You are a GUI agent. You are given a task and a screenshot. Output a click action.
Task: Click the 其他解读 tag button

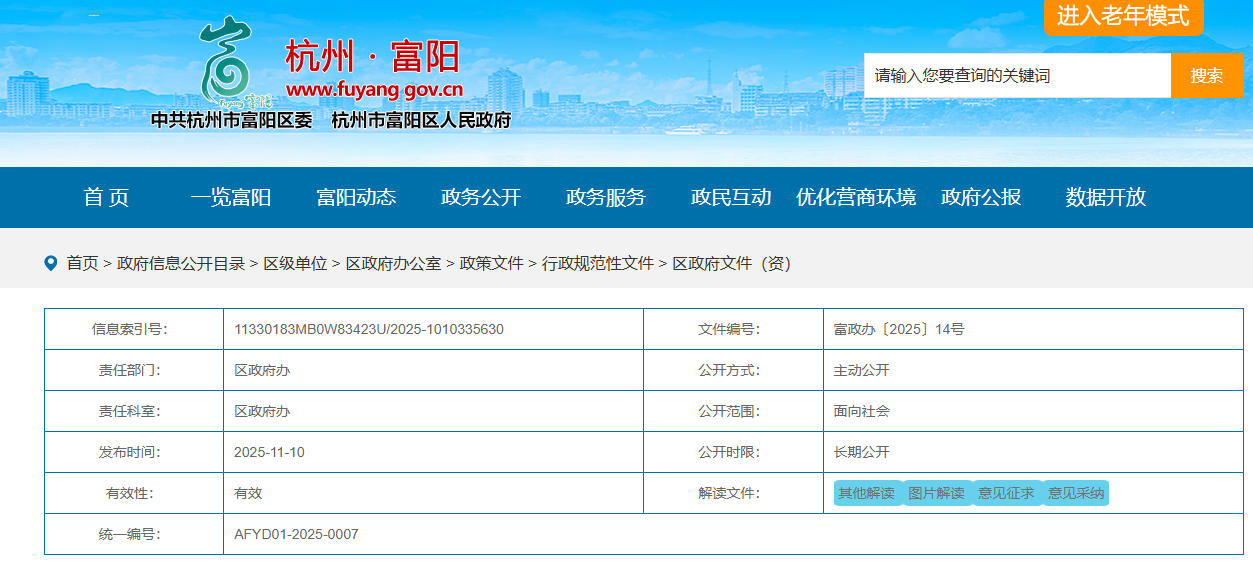(867, 493)
